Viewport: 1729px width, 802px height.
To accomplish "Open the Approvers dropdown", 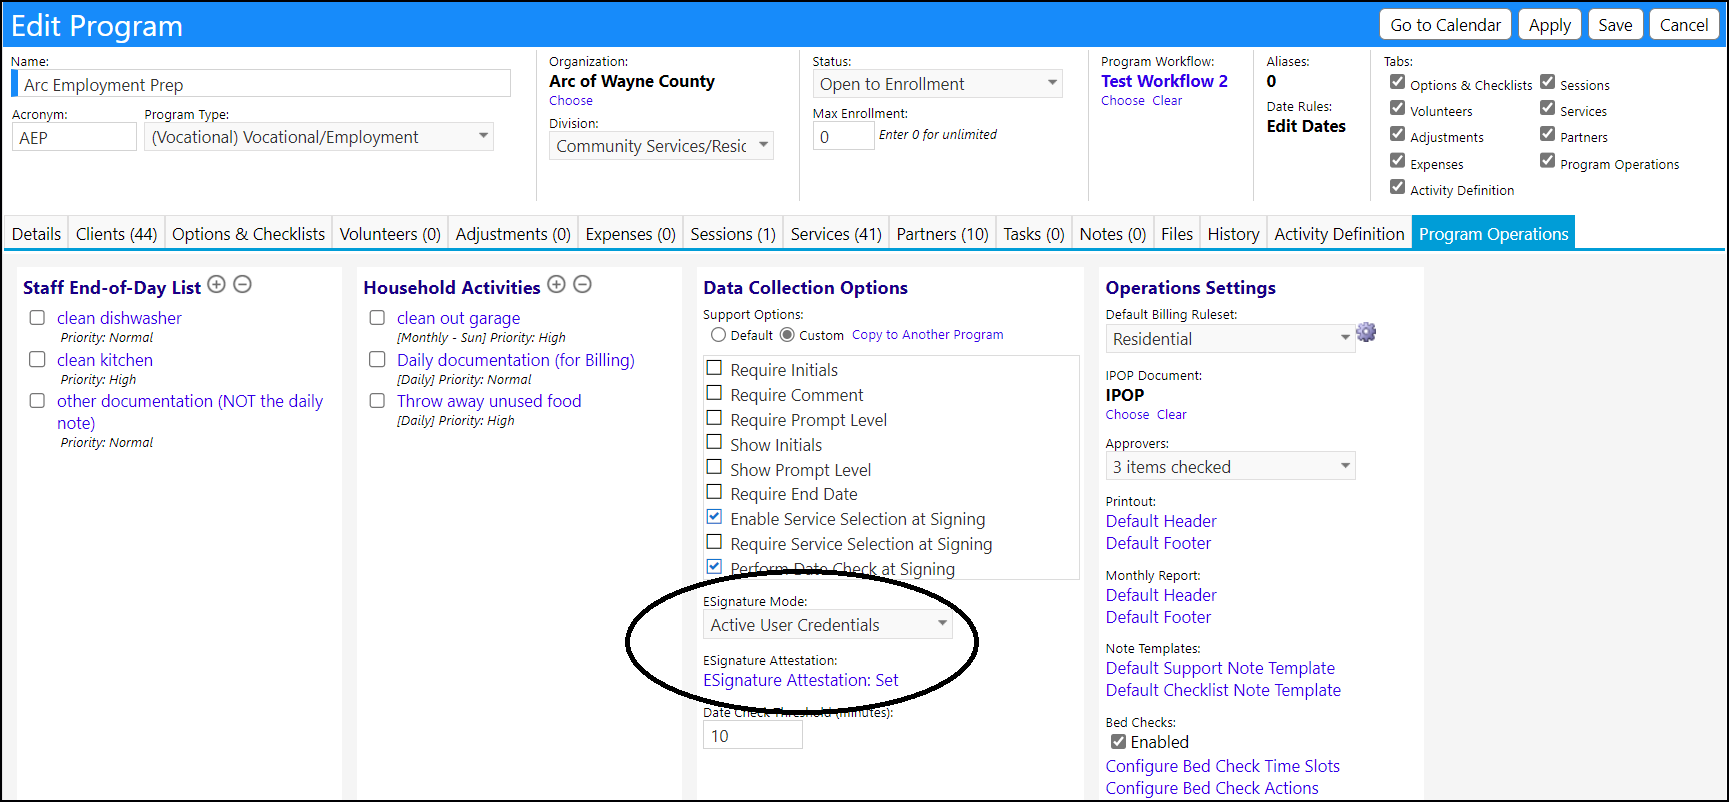I will (1230, 467).
